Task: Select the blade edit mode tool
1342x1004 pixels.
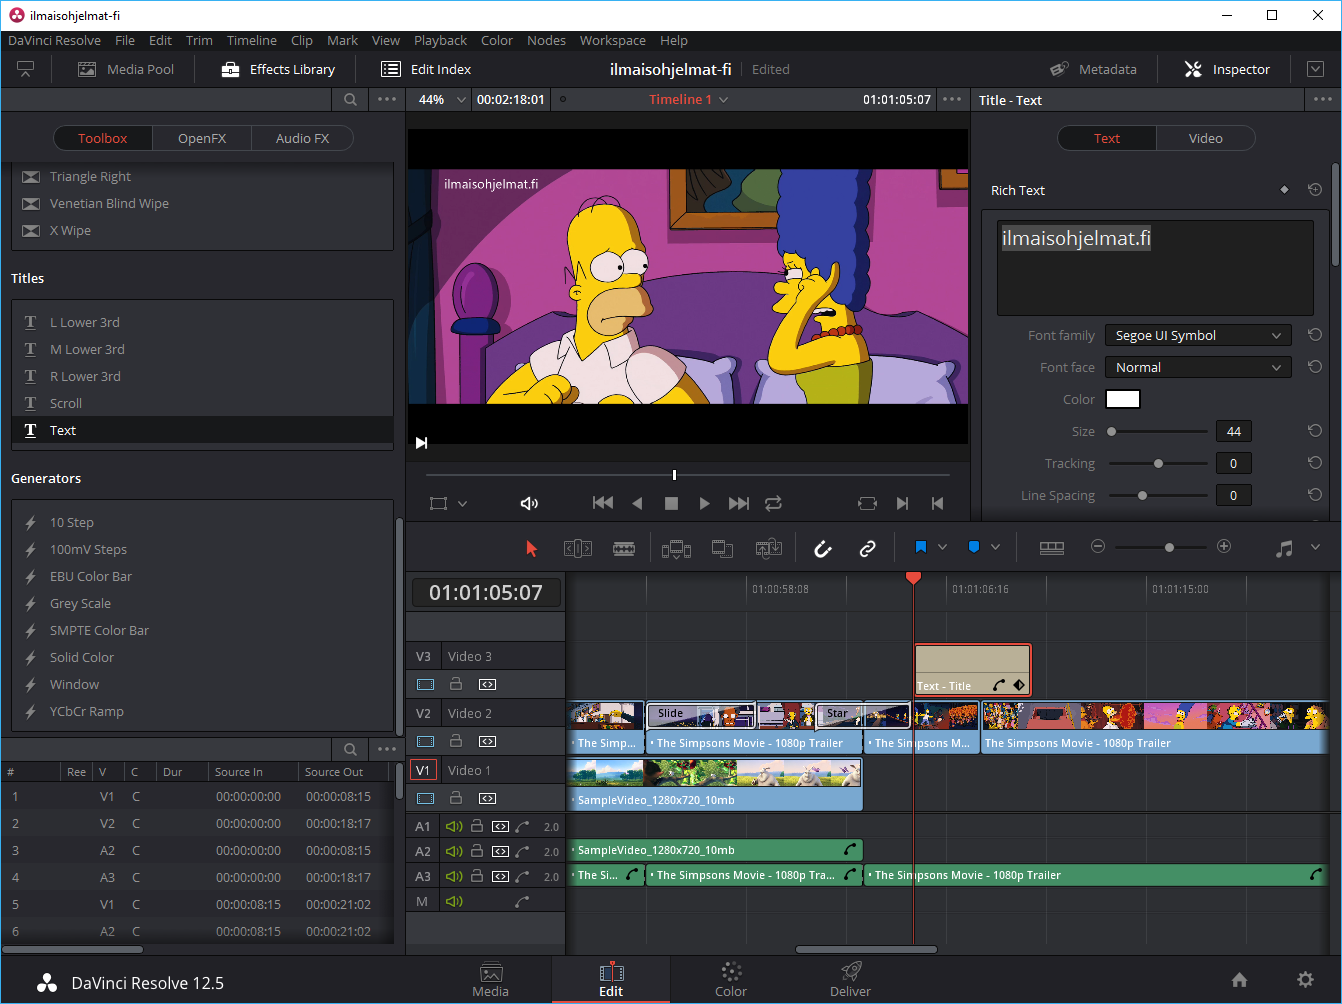Action: [624, 548]
